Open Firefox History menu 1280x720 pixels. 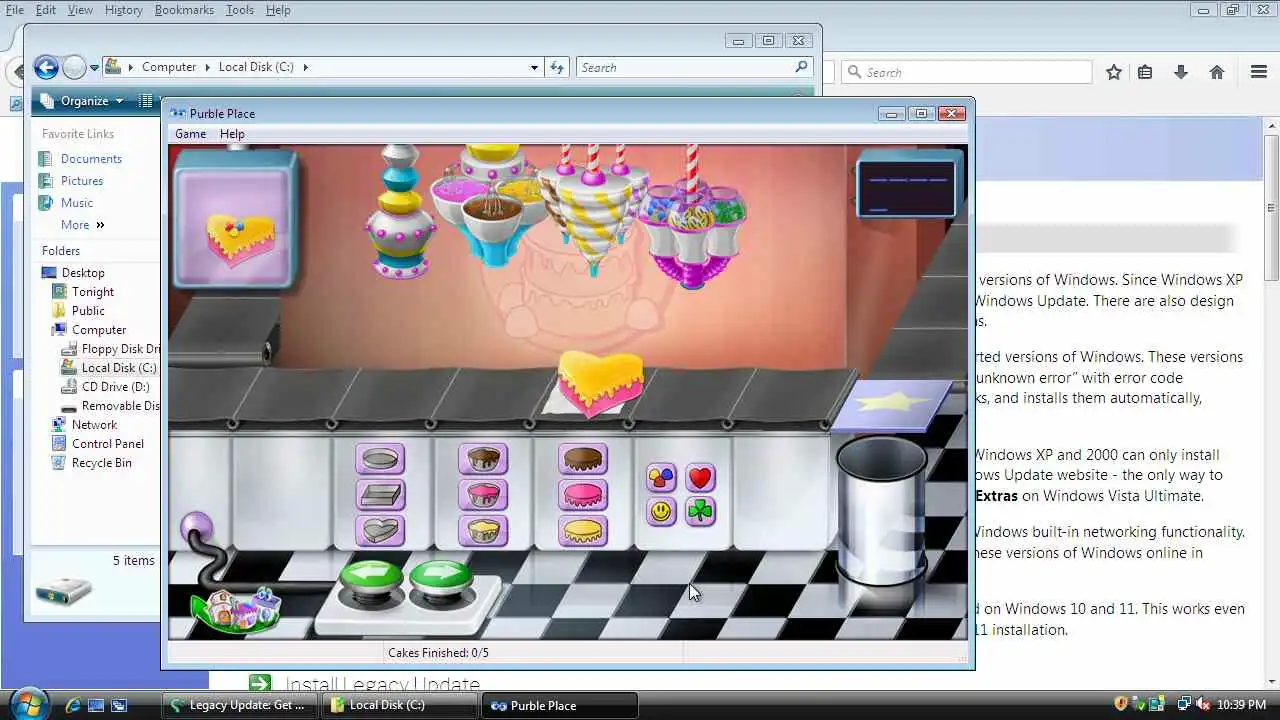pos(124,10)
